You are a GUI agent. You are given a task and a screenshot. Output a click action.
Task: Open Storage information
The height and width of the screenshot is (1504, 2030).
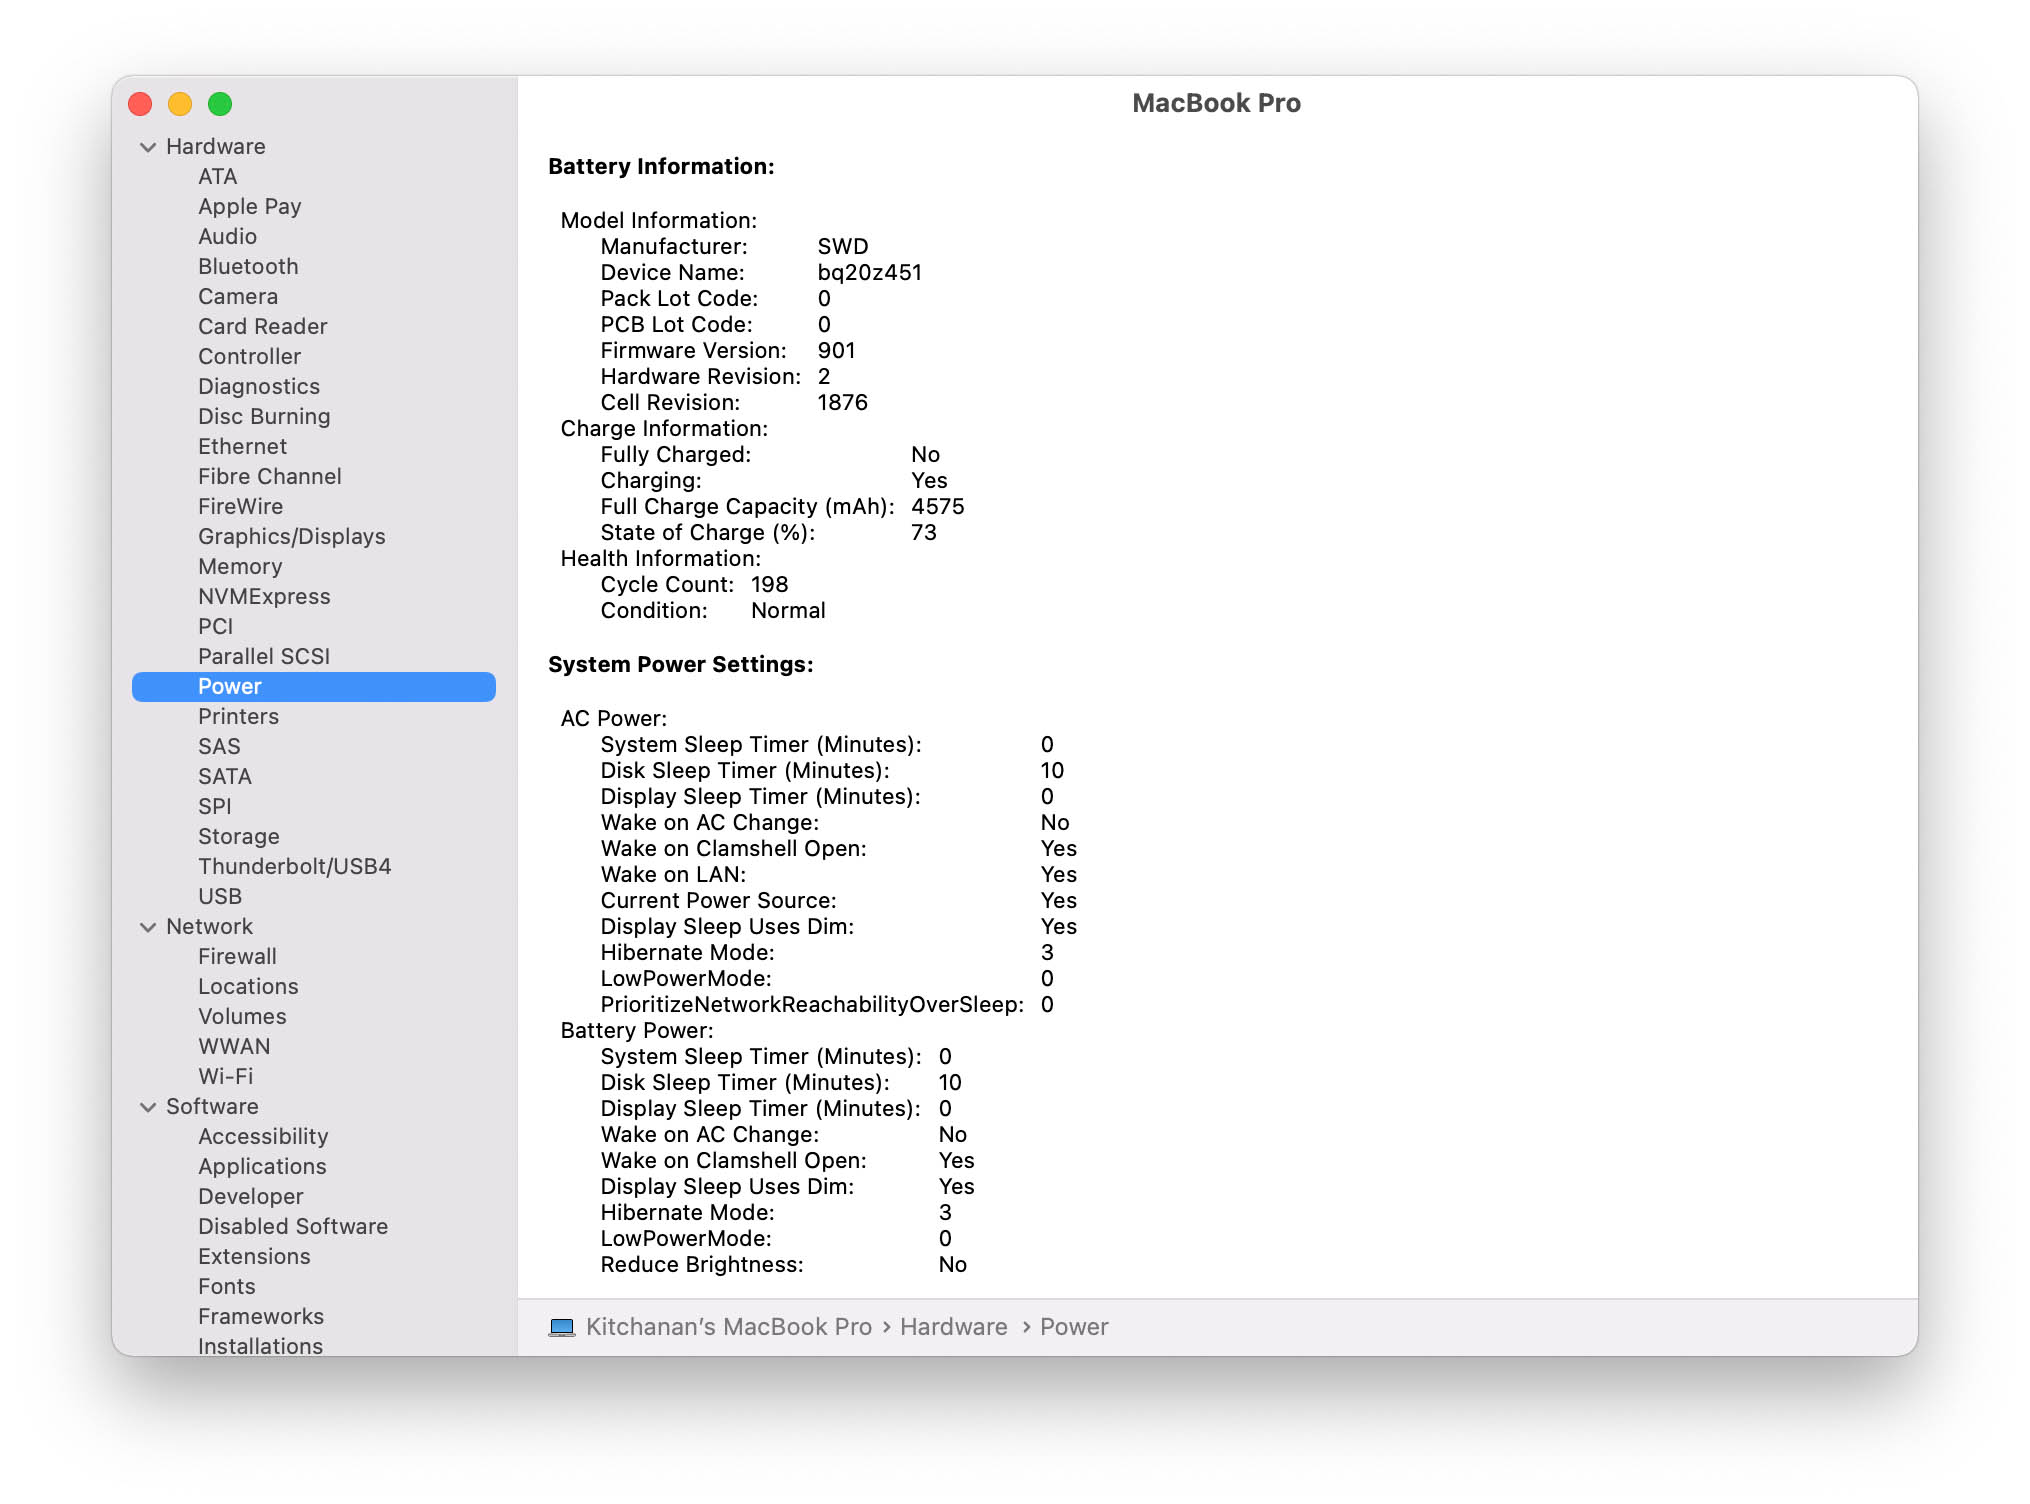238,837
